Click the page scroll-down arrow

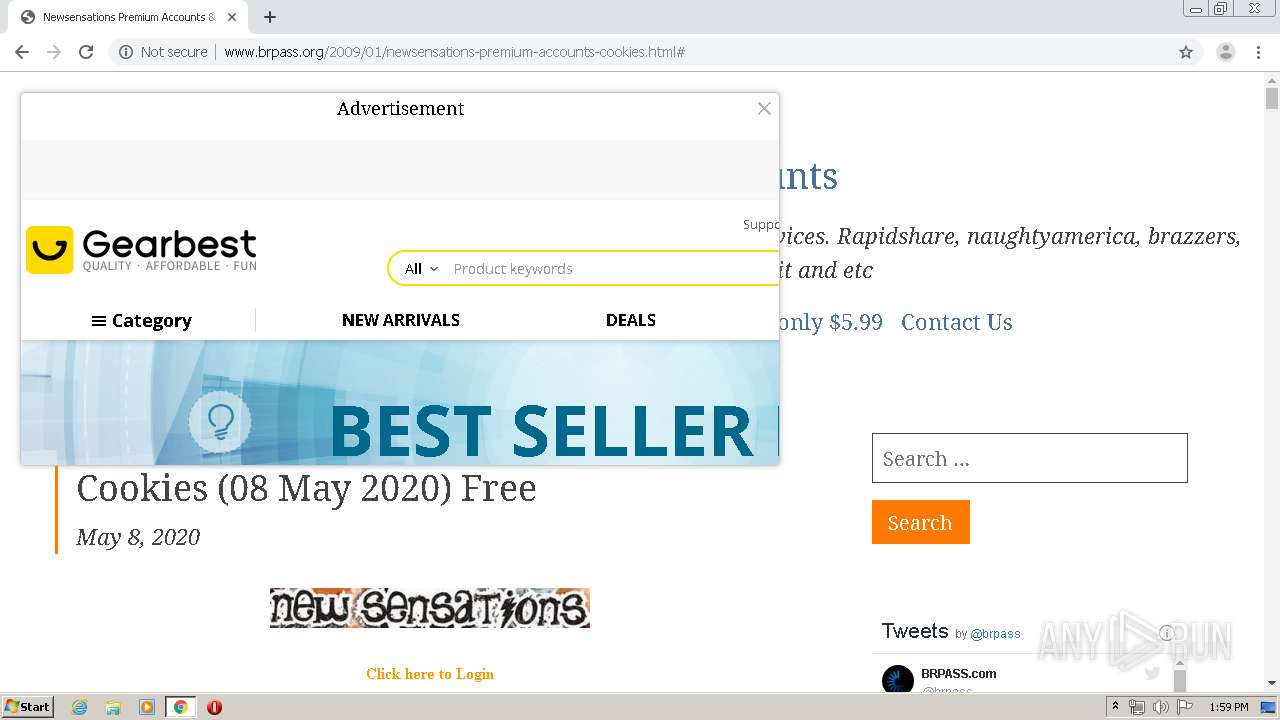(x=1272, y=684)
